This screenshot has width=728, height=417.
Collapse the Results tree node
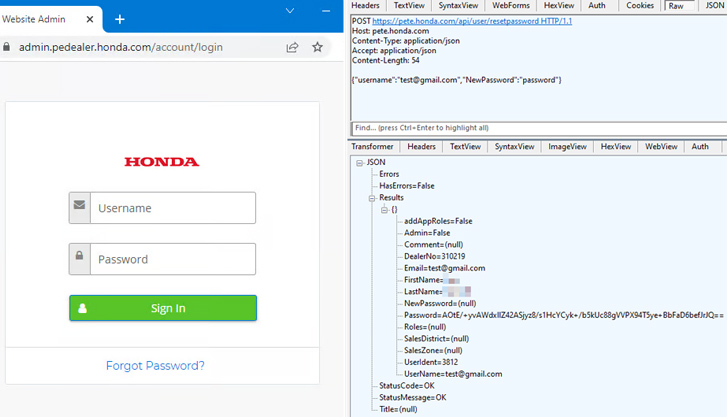(x=372, y=198)
